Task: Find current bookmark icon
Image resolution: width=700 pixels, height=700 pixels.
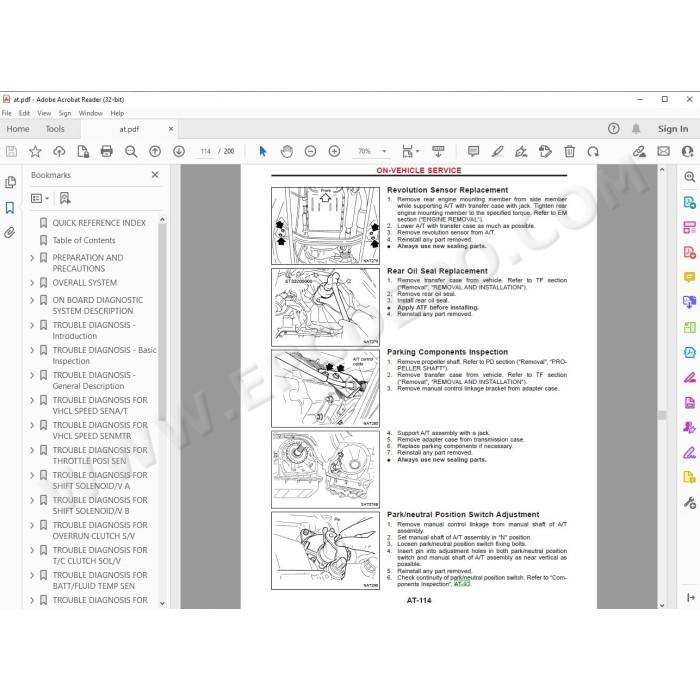Action: point(65,198)
